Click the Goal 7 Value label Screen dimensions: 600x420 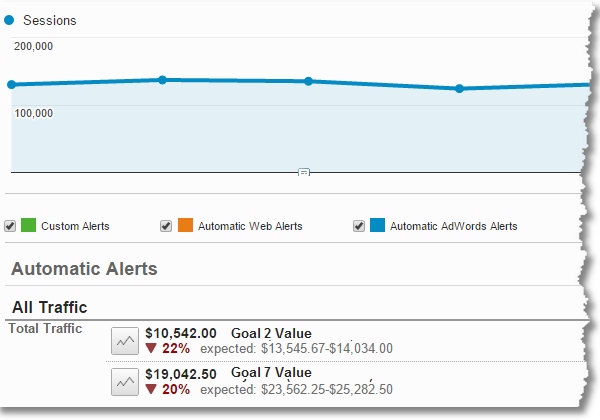click(271, 373)
